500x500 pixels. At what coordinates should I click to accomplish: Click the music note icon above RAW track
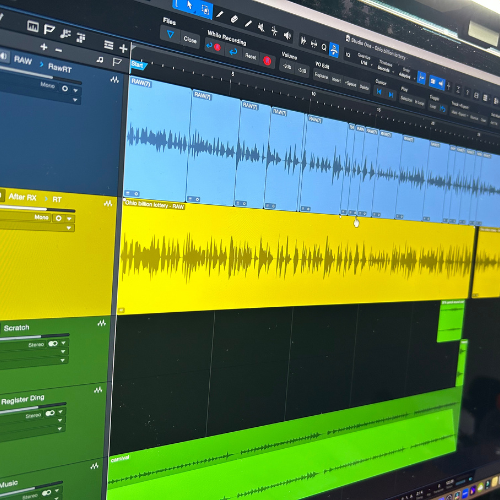[x=100, y=60]
